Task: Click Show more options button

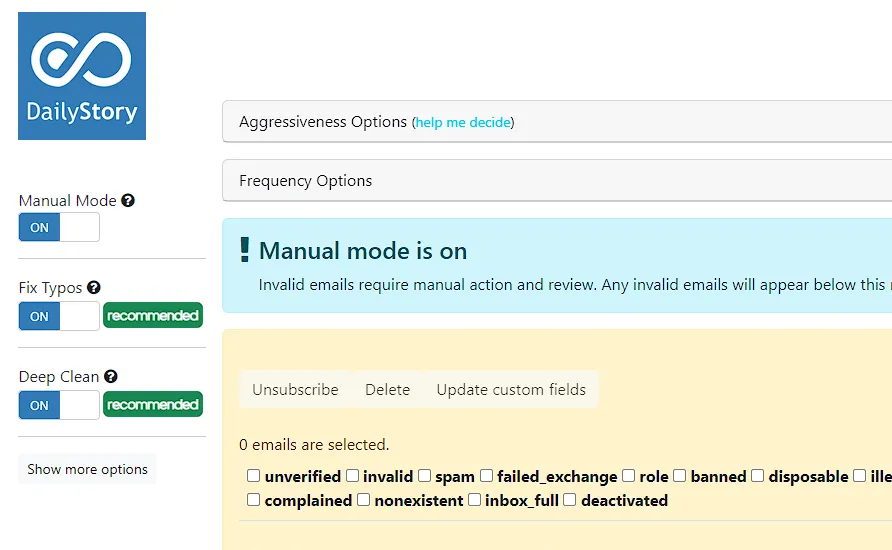Action: [x=87, y=469]
